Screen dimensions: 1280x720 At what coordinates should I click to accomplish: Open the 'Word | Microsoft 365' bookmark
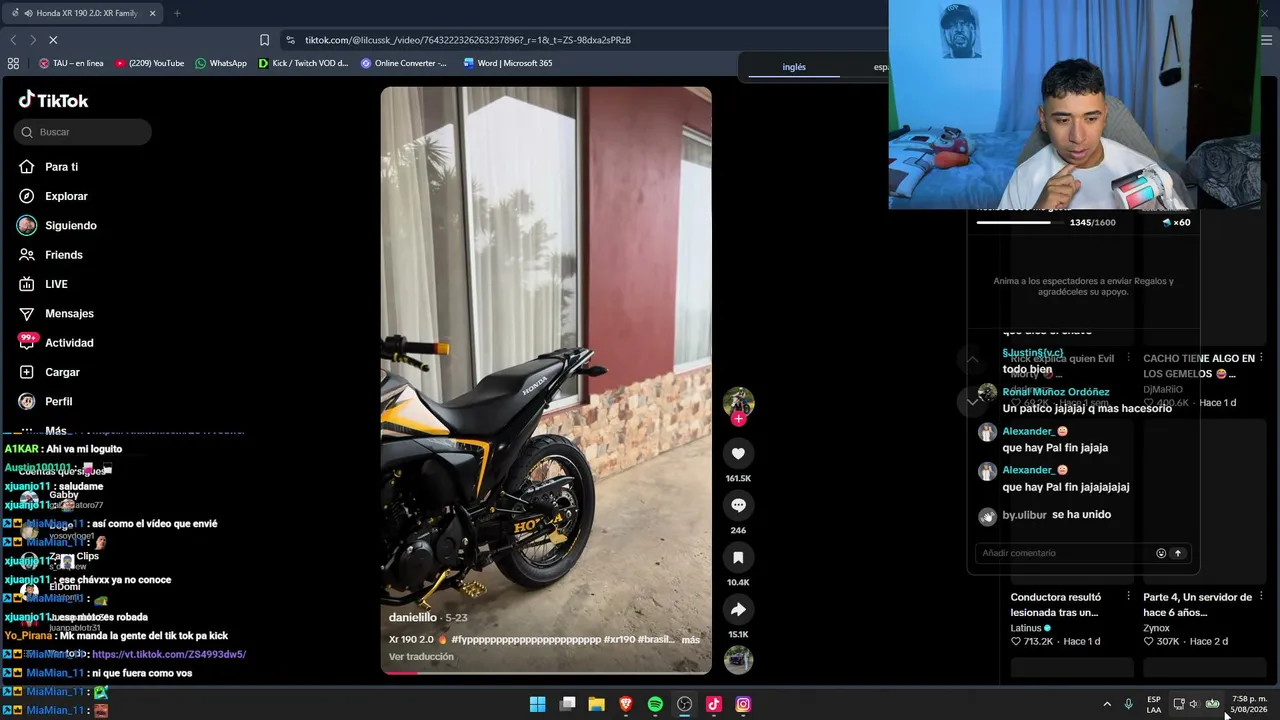(x=508, y=63)
